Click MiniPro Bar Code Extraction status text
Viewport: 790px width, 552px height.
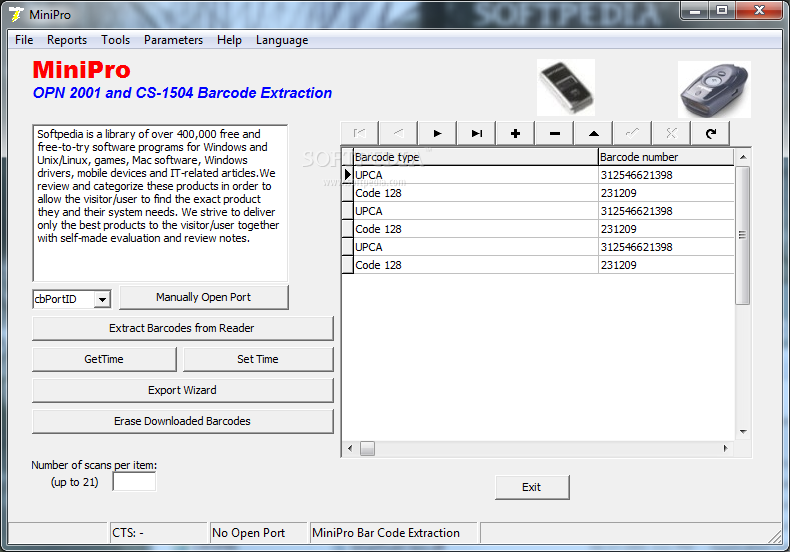[x=386, y=533]
